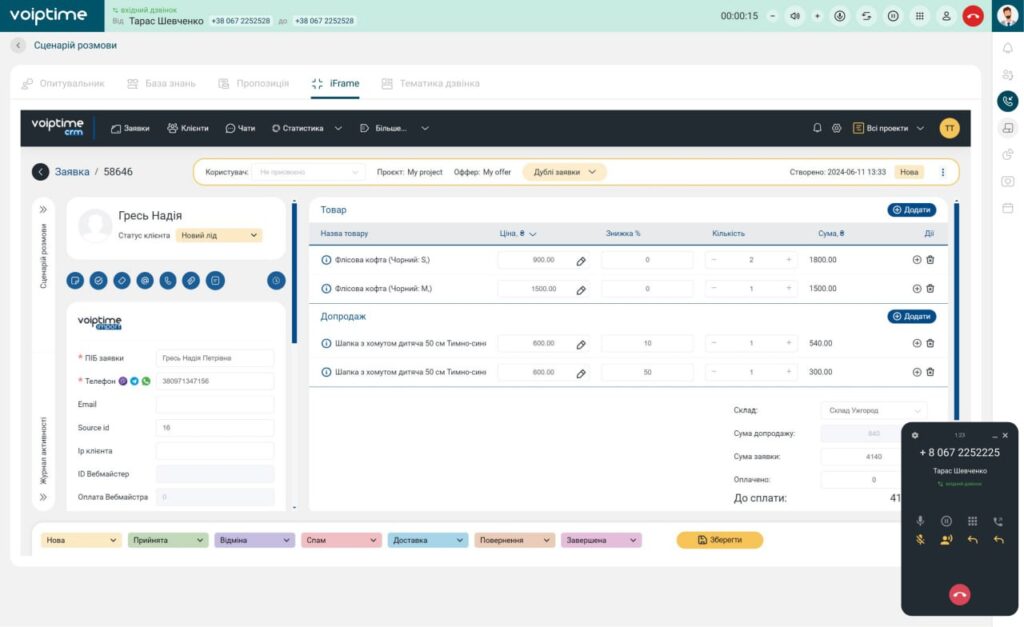Expand Журнал активності side panel arrows
The image size is (1024, 627).
[x=43, y=497]
